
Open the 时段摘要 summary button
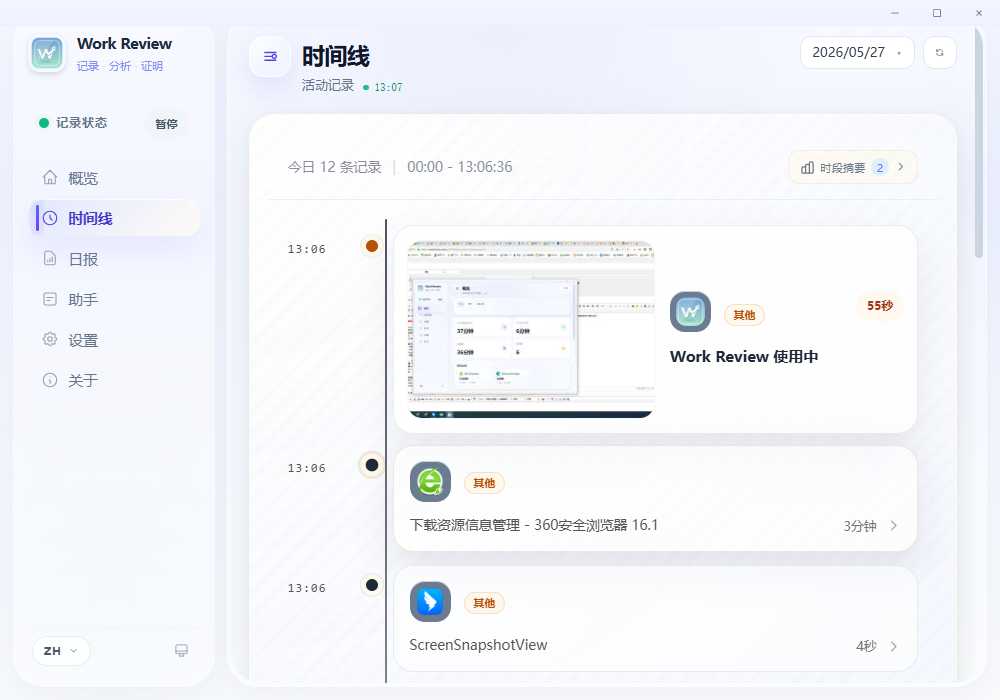point(853,168)
